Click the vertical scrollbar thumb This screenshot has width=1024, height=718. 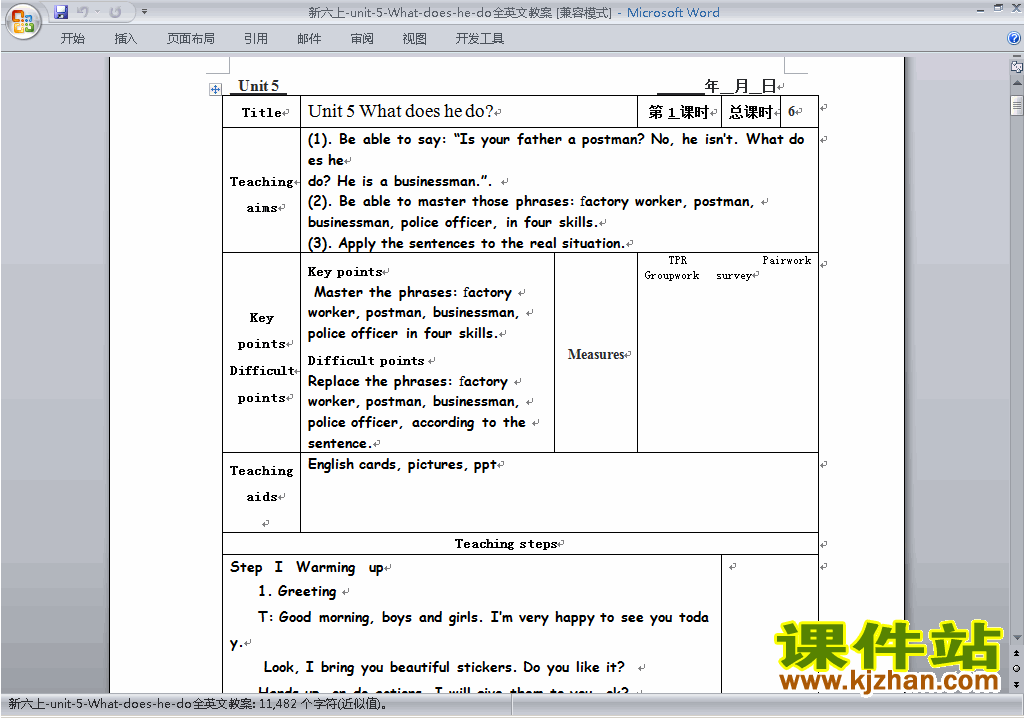click(1016, 105)
